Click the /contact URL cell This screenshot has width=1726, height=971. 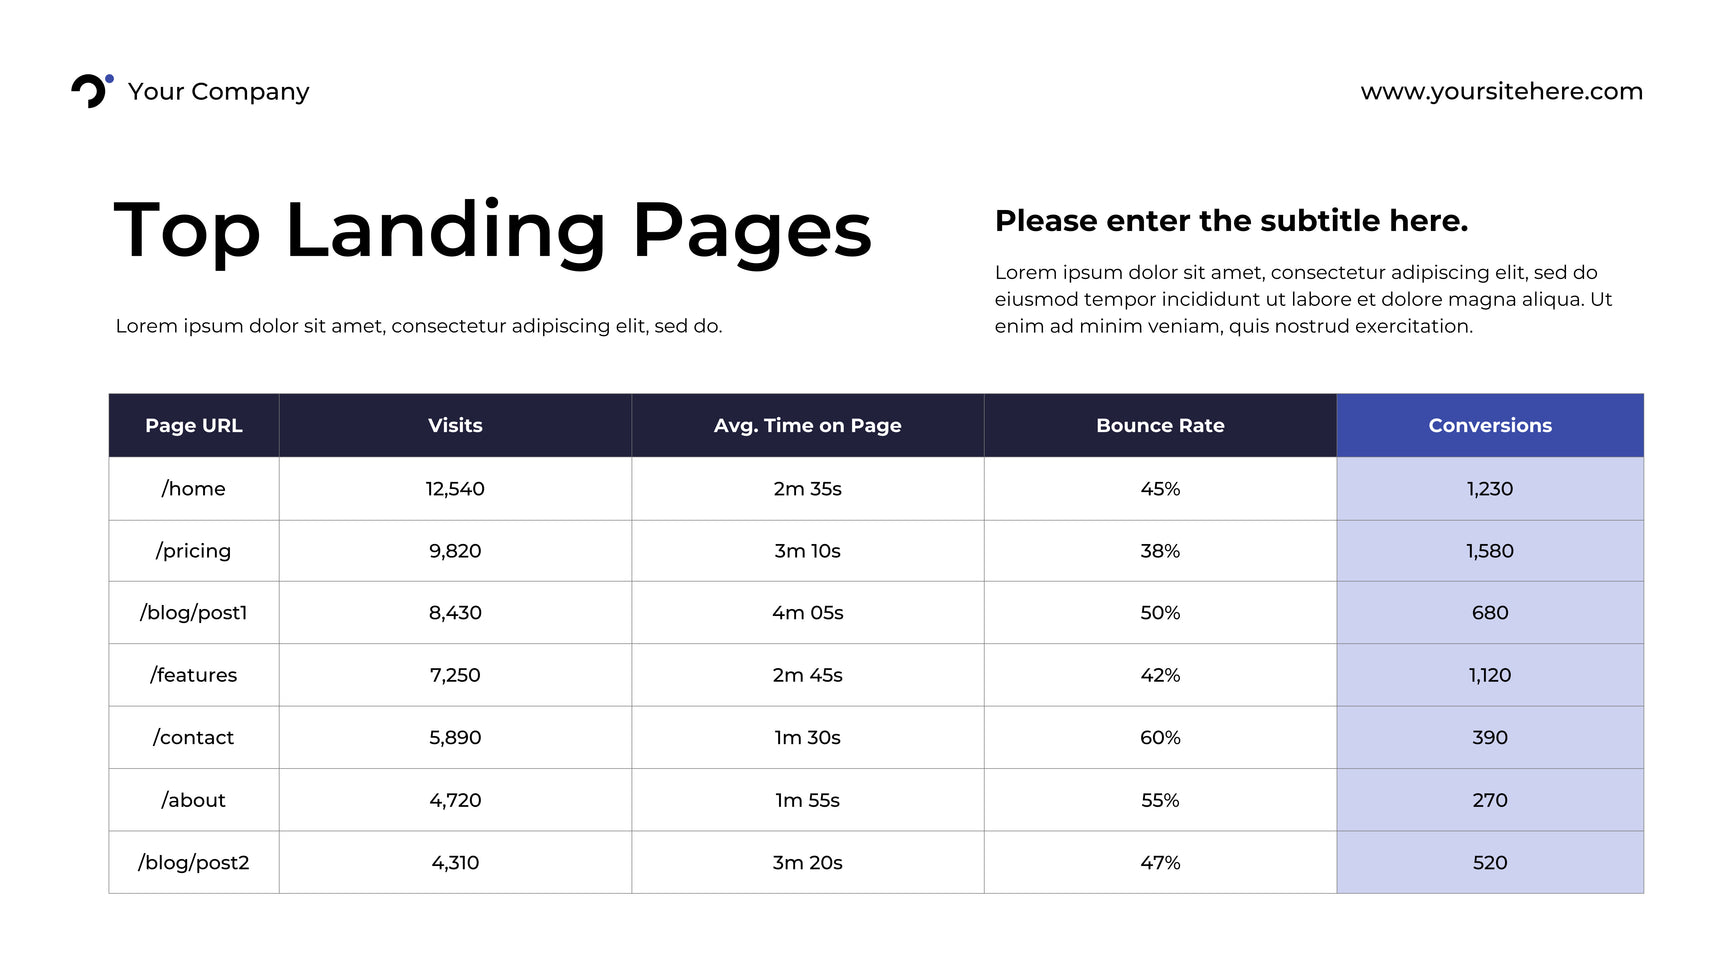coord(193,738)
